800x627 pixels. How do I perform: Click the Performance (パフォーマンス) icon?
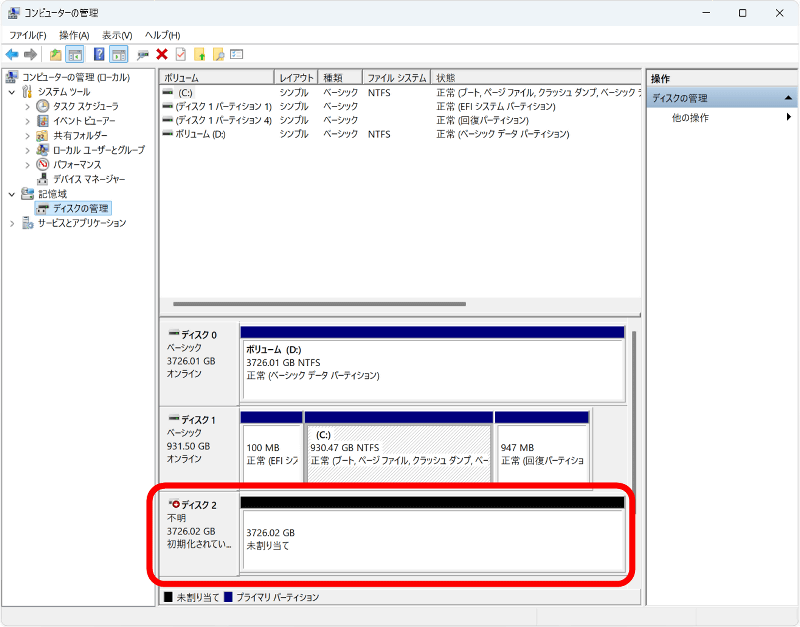[43, 164]
